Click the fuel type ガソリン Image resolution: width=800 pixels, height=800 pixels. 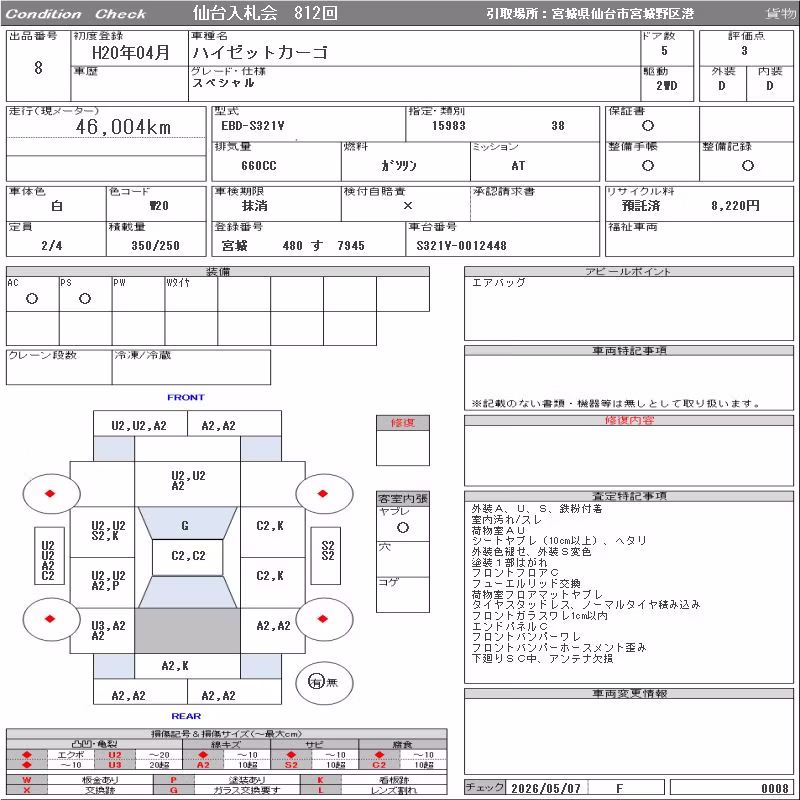399,166
